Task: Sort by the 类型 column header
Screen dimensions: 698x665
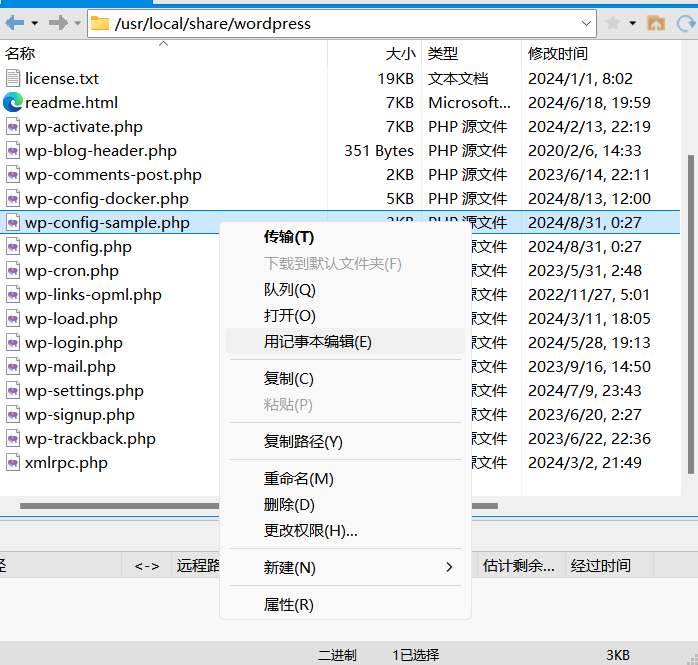Action: pos(471,53)
